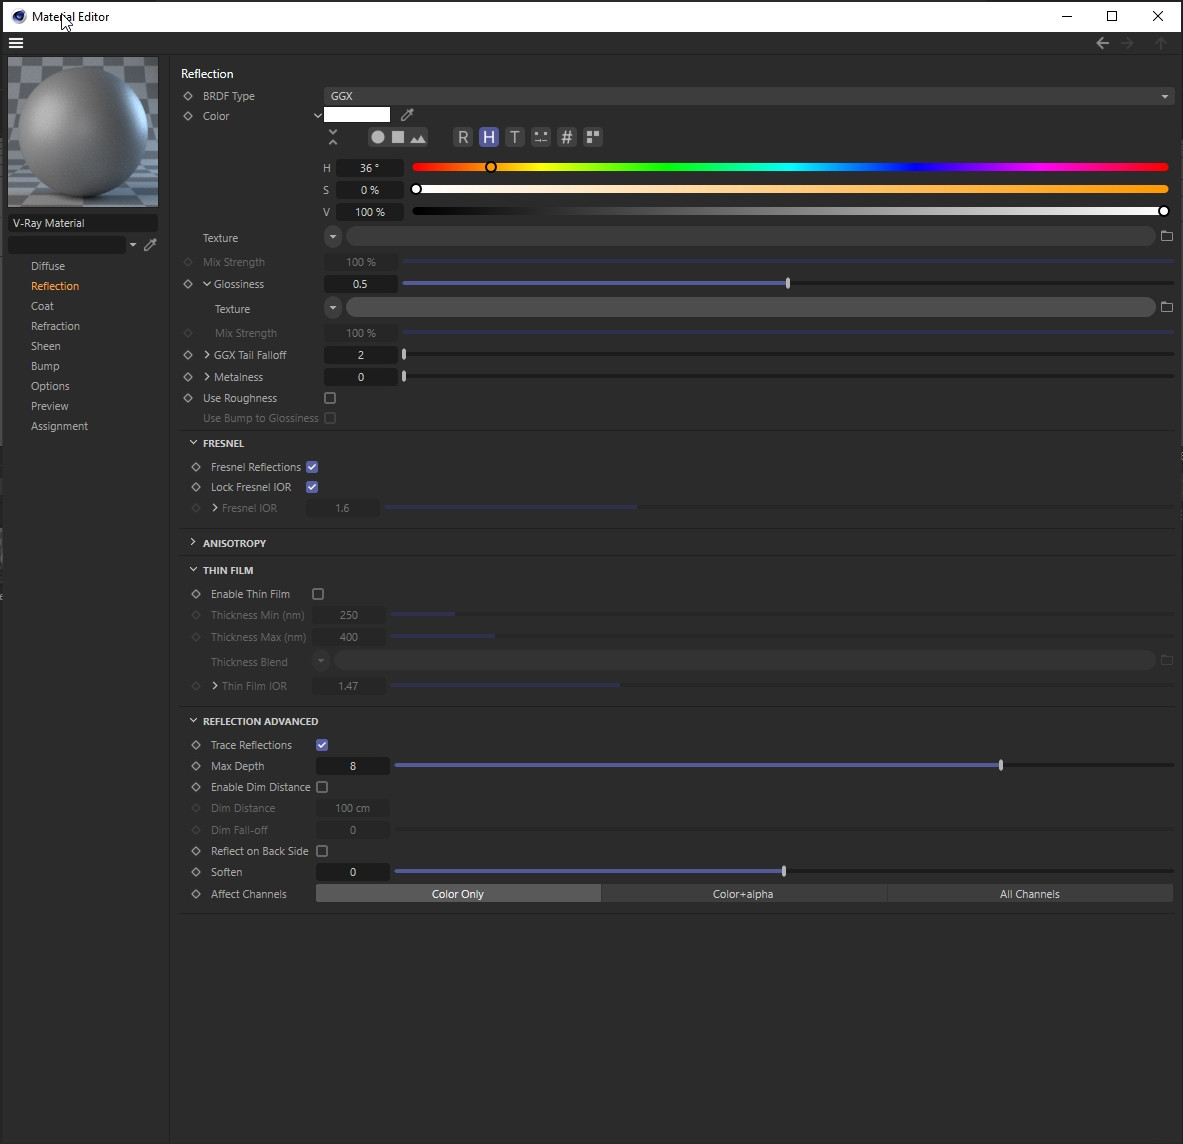Set Affect Channels to Color Only
Screen dimensions: 1183x1144
coord(458,893)
